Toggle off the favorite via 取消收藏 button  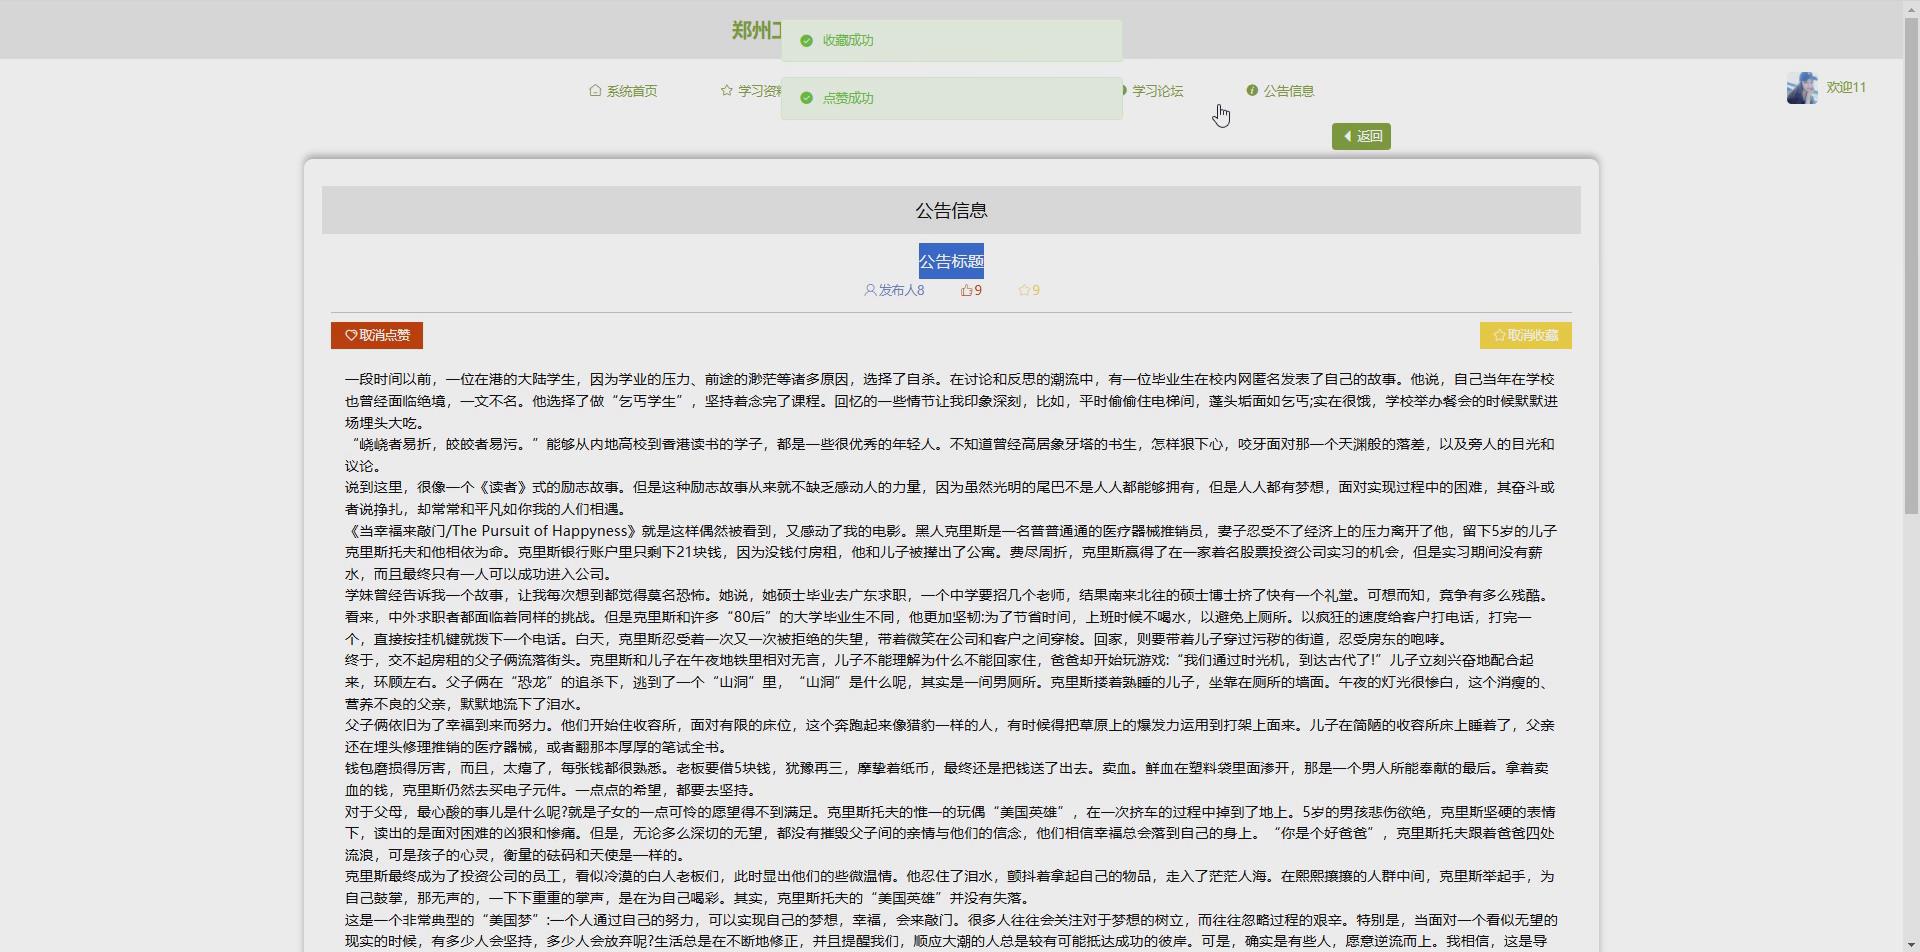(x=1526, y=335)
